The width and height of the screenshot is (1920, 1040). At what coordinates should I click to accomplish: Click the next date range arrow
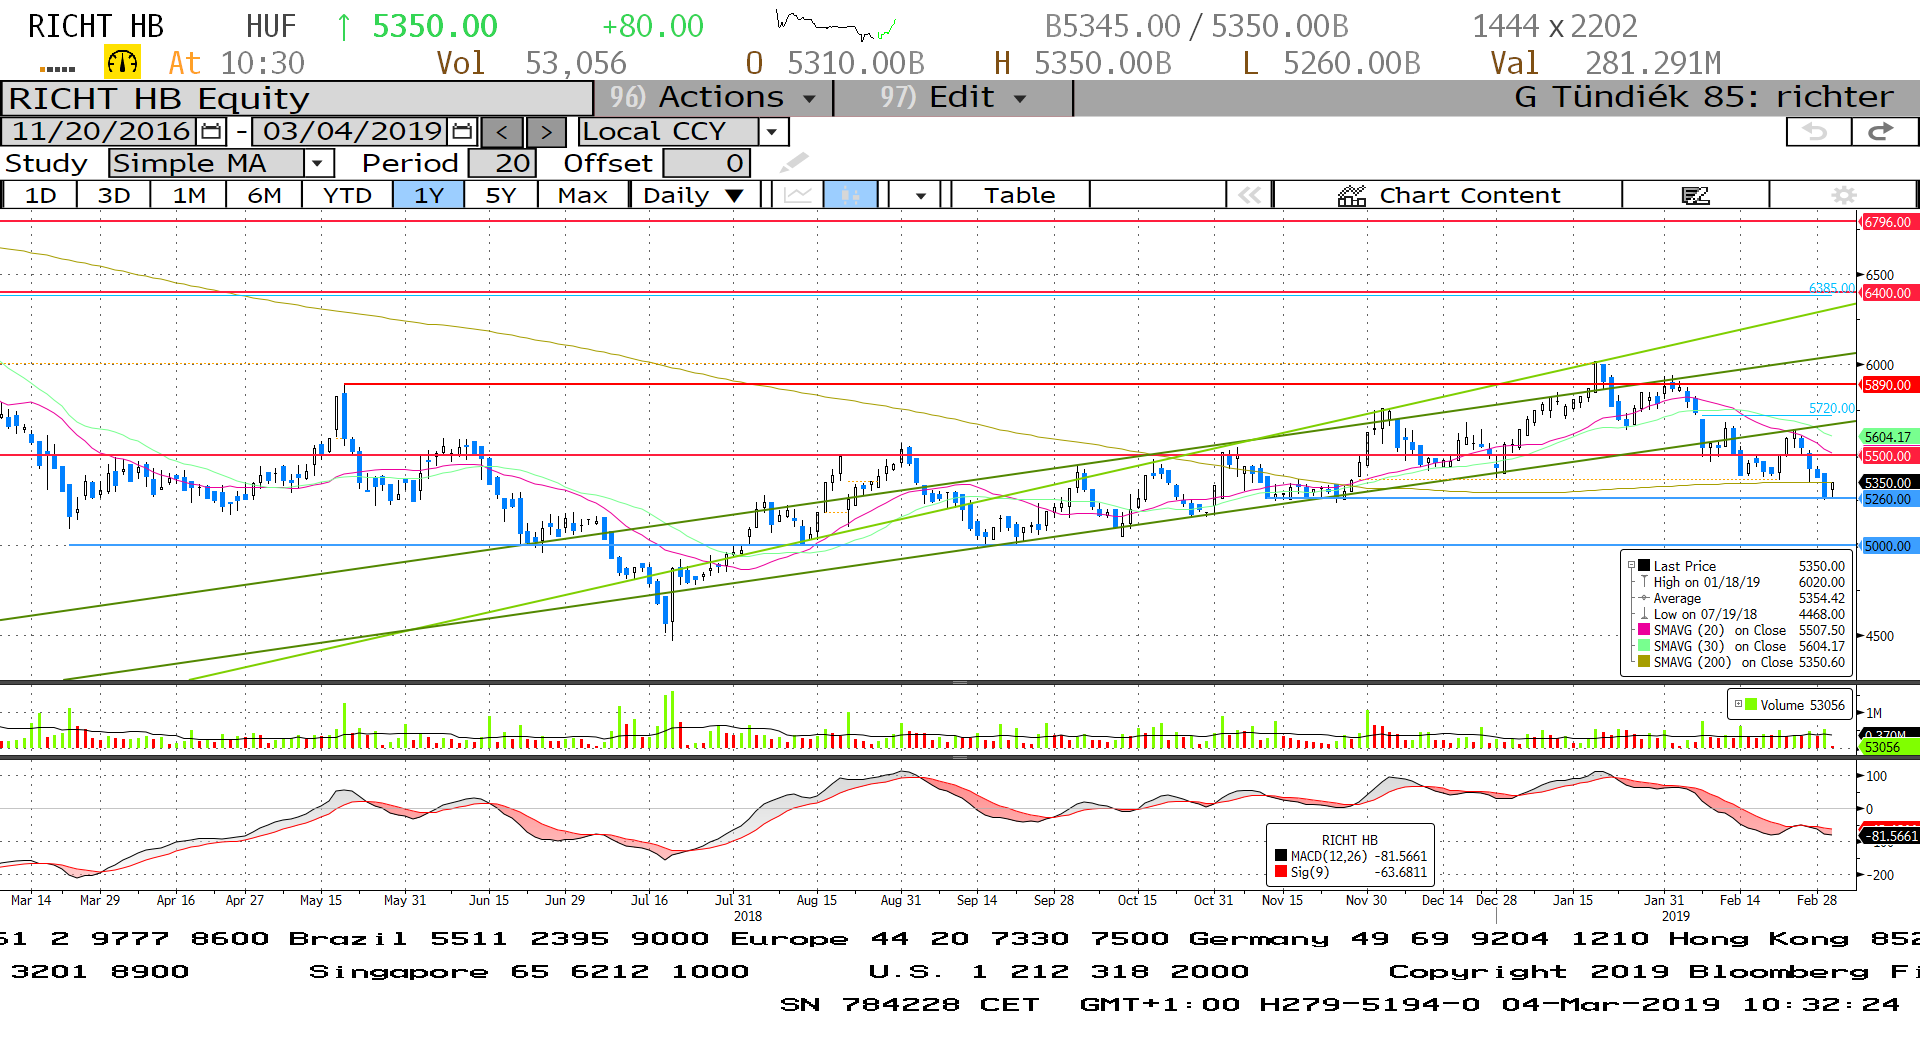546,132
